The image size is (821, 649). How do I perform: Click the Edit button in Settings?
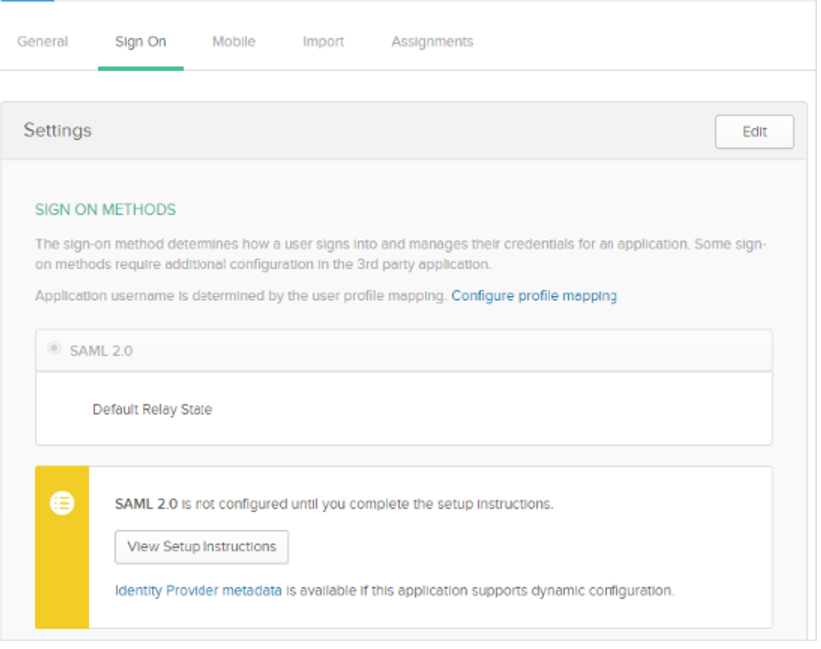(x=754, y=131)
